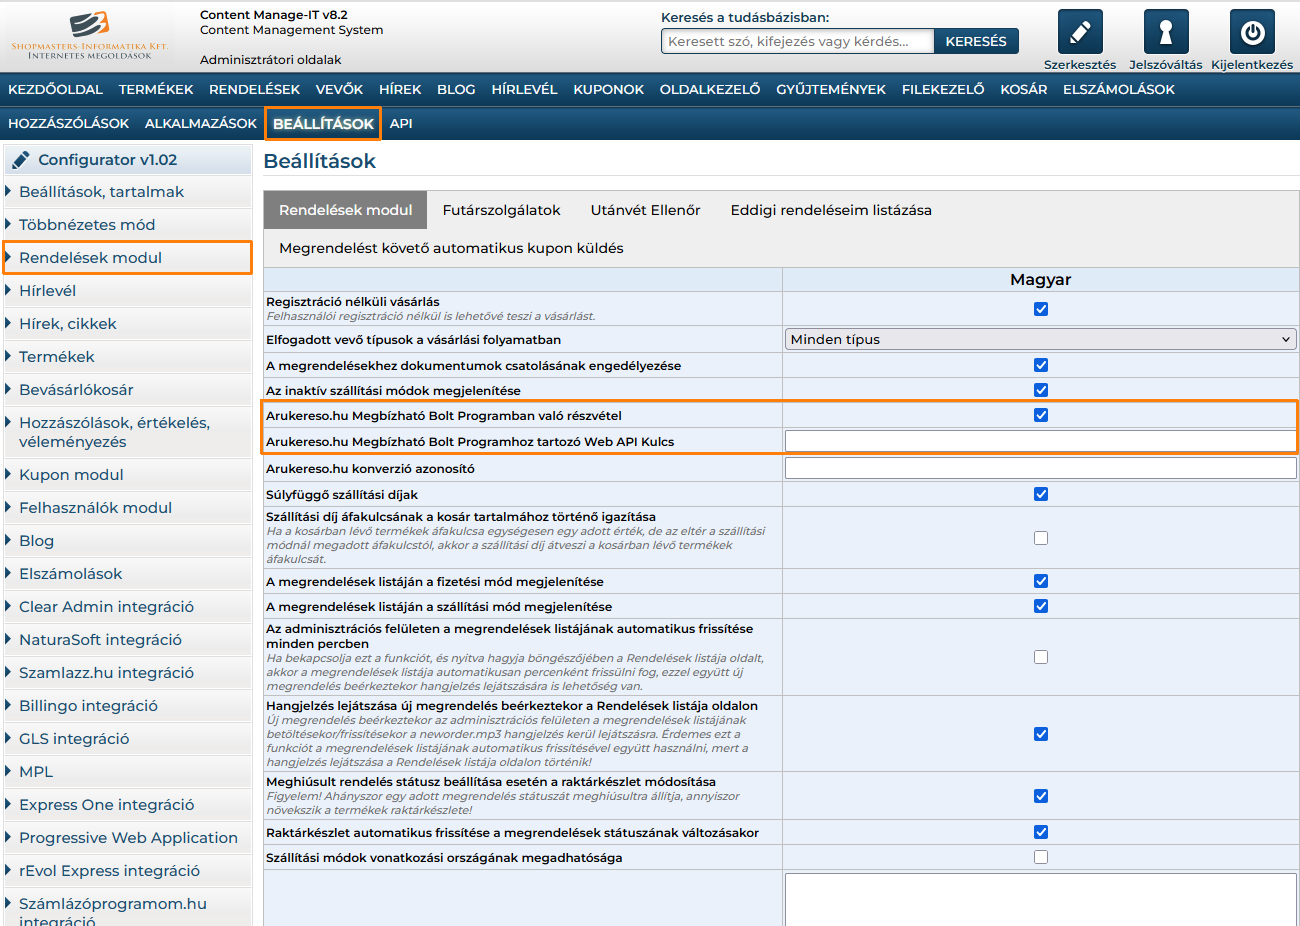Switch to Eddigi rendeléseim listázása tab
The image size is (1300, 926).
point(831,210)
